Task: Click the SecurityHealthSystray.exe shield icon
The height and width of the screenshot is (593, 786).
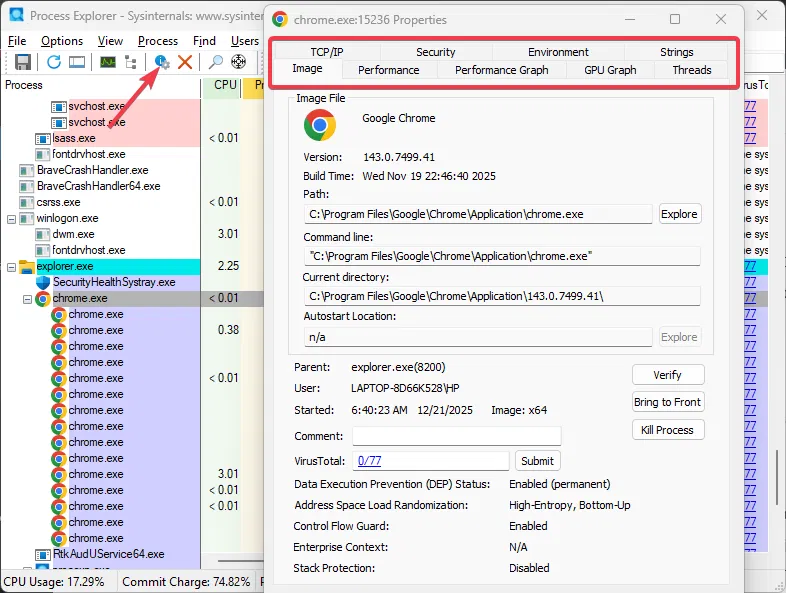Action: pyautogui.click(x=42, y=282)
